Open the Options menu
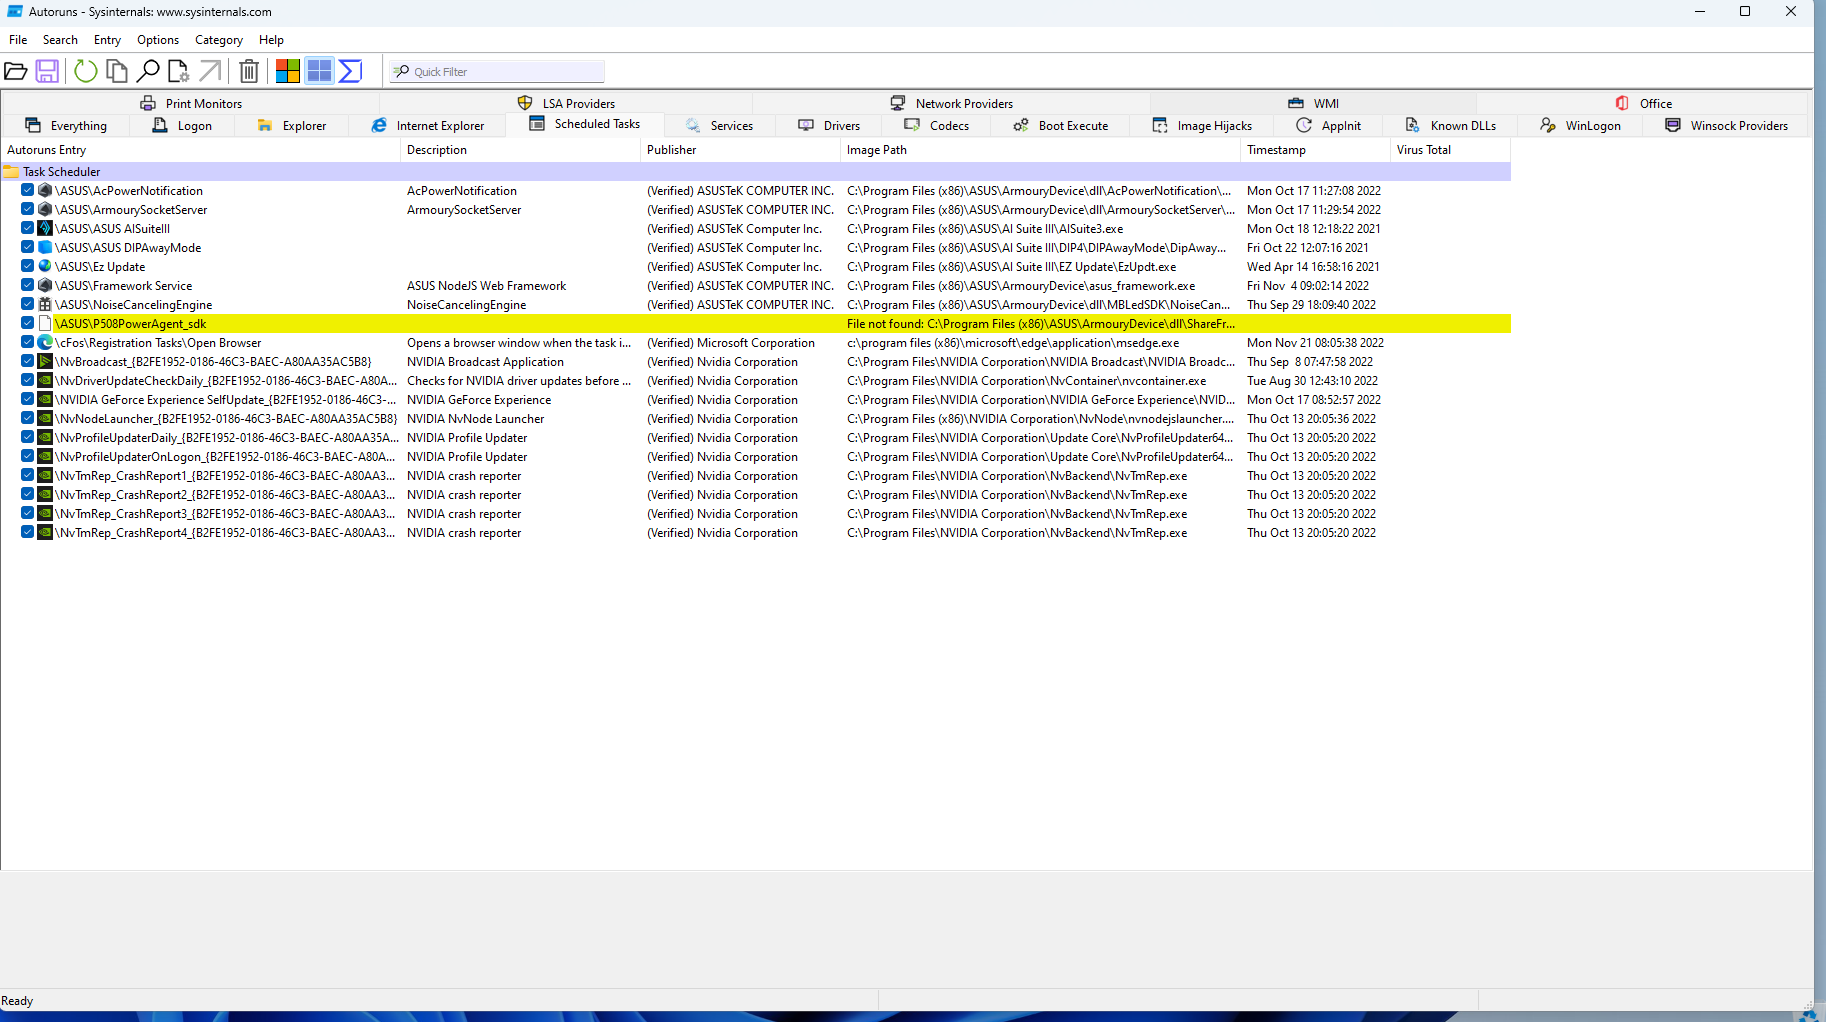Viewport: 1826px width, 1022px height. click(x=158, y=40)
